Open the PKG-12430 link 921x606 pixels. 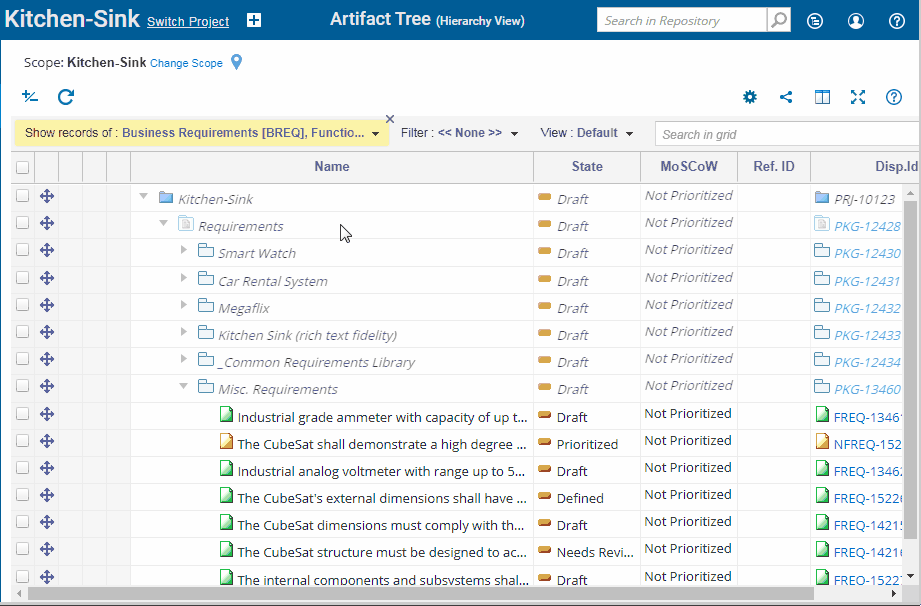(867, 253)
